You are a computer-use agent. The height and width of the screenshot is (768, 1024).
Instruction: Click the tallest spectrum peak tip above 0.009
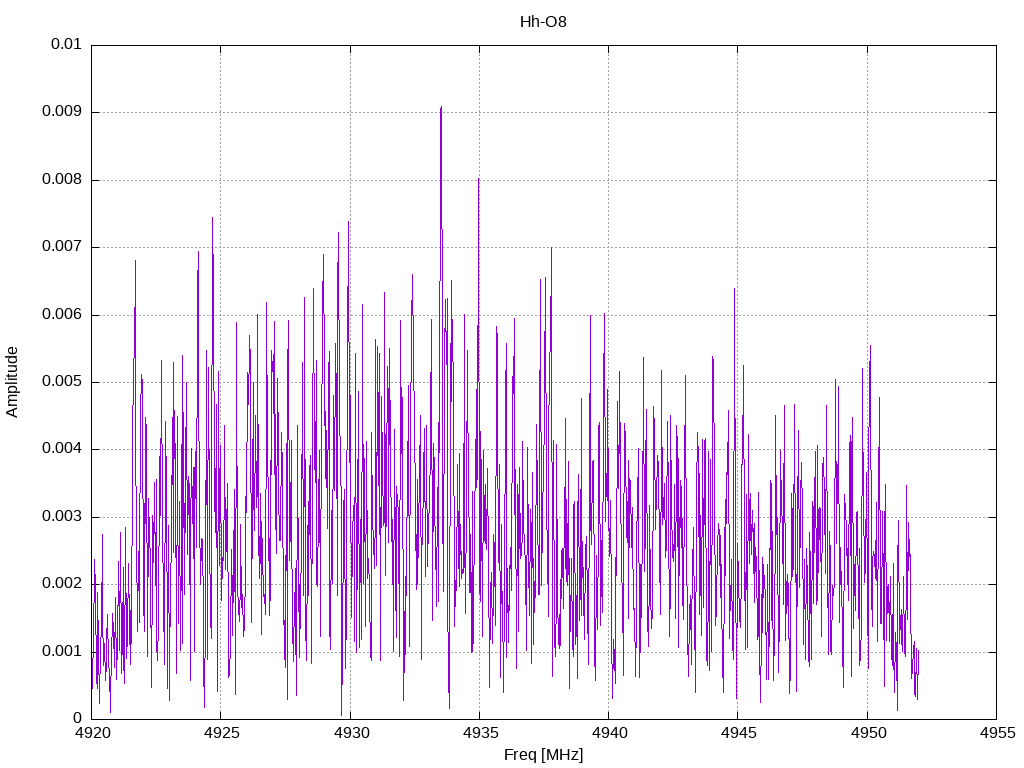(x=440, y=107)
